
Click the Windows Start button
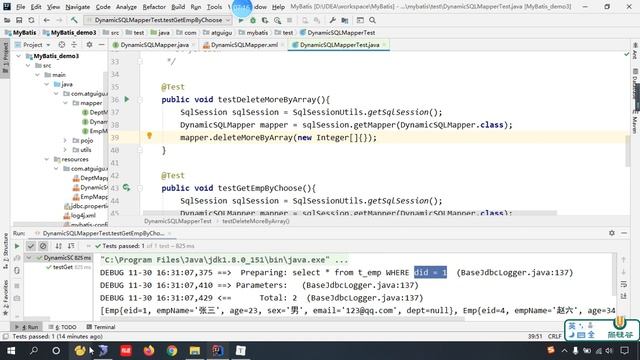click(x=11, y=351)
